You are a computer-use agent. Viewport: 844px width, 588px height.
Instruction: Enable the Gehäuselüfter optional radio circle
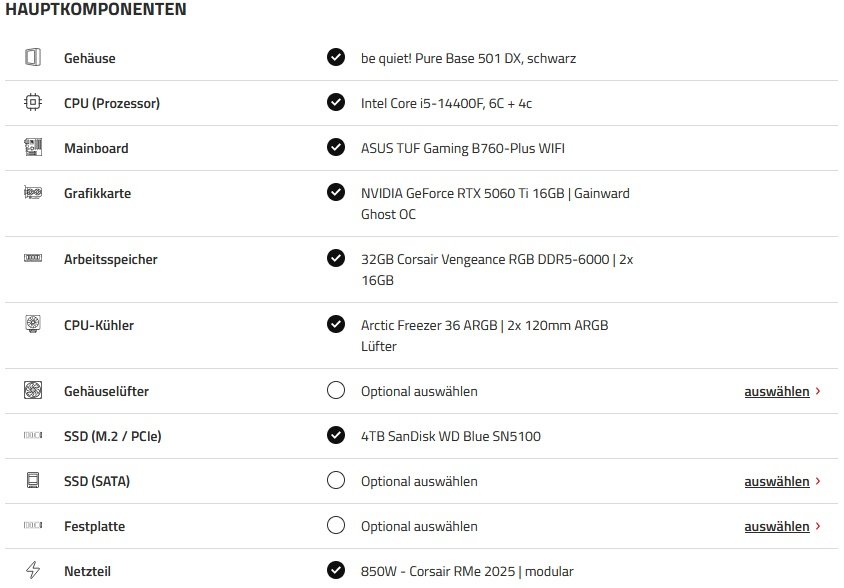336,390
